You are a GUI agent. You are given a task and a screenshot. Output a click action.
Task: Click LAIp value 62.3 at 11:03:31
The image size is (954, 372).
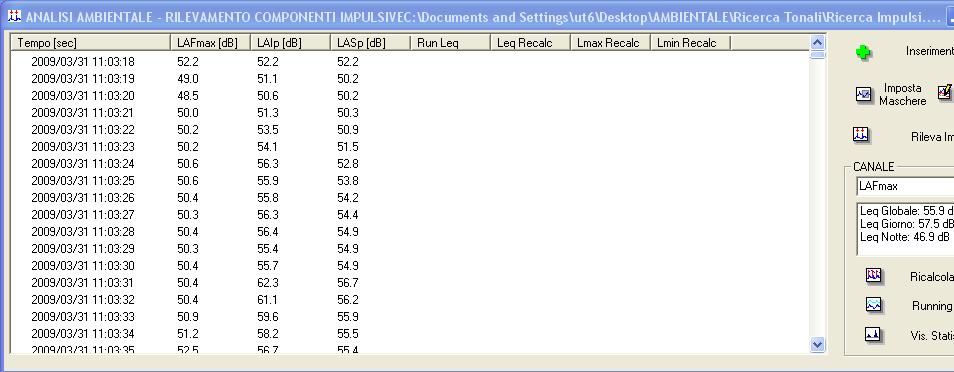tap(268, 283)
